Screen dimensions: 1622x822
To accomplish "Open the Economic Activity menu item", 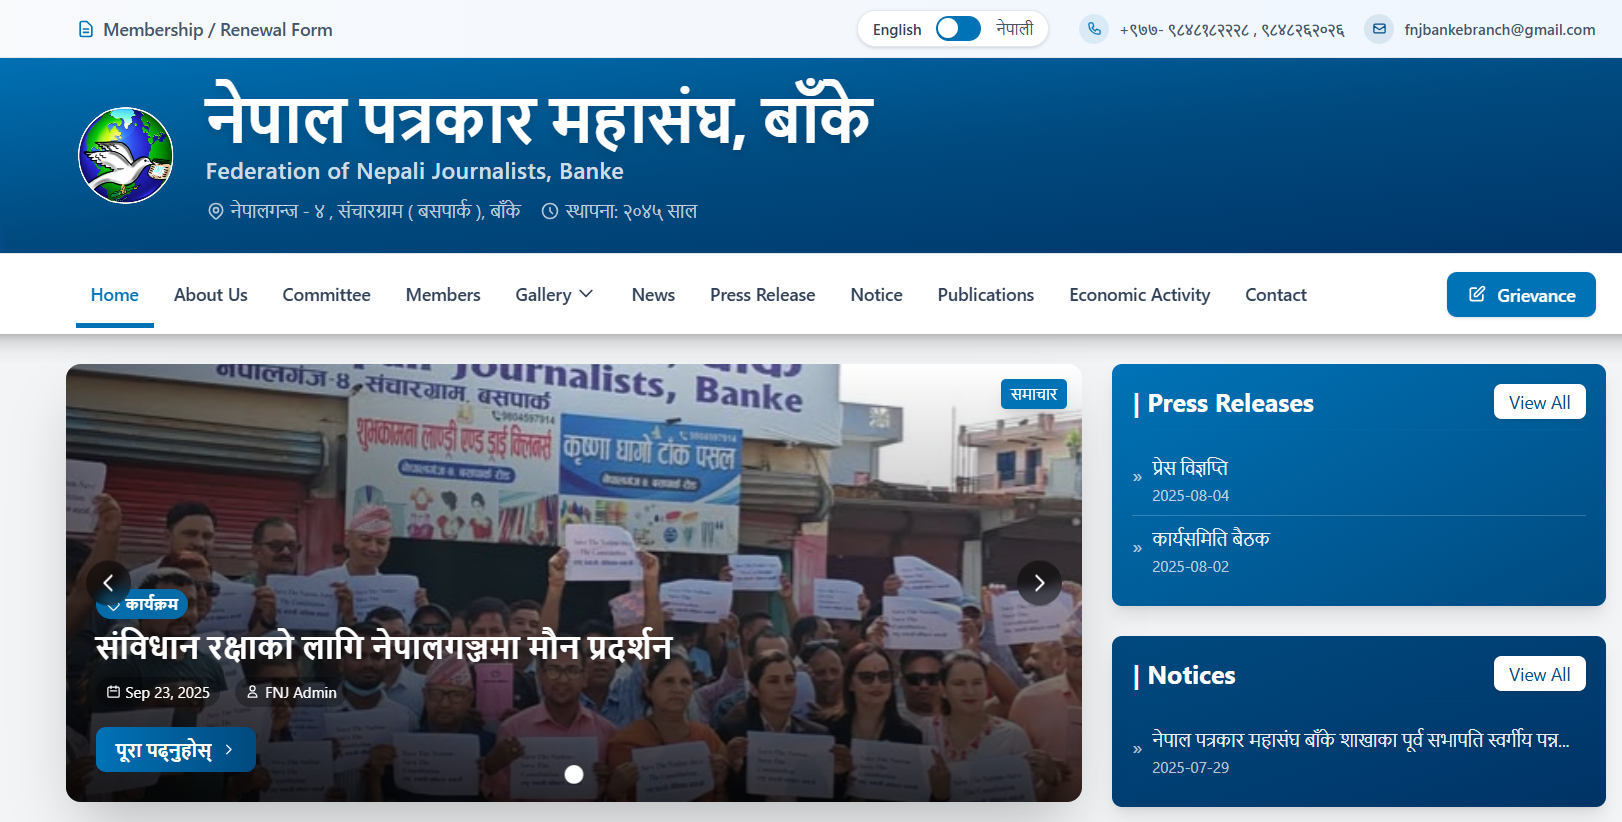I will [x=1139, y=295].
